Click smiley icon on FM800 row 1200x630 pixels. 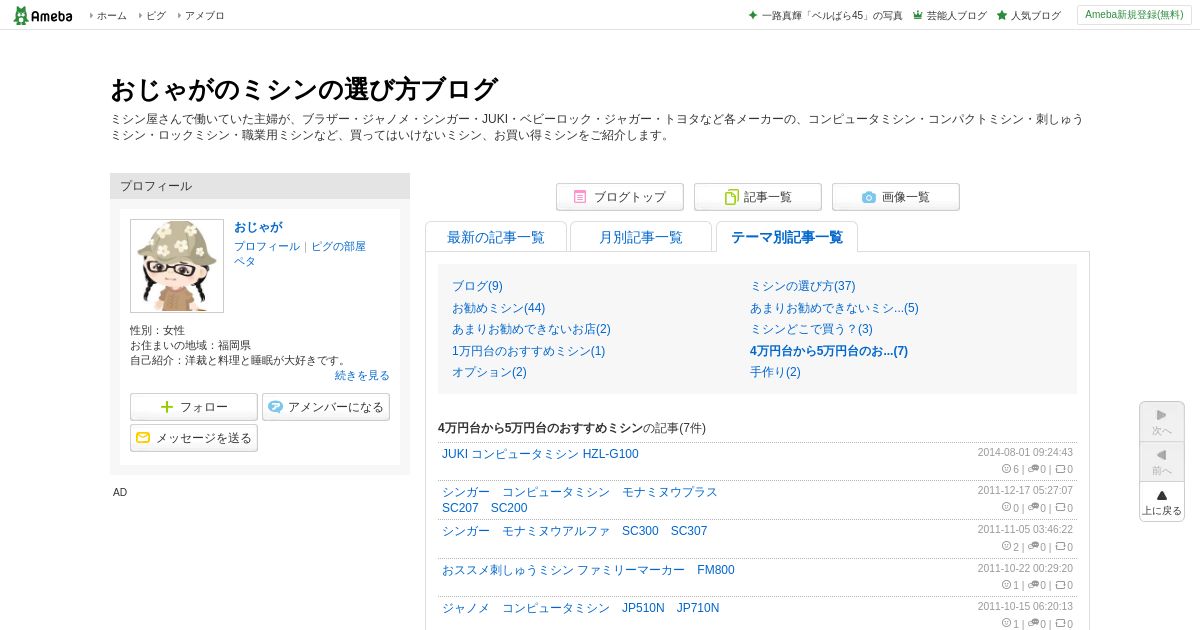[1006, 584]
